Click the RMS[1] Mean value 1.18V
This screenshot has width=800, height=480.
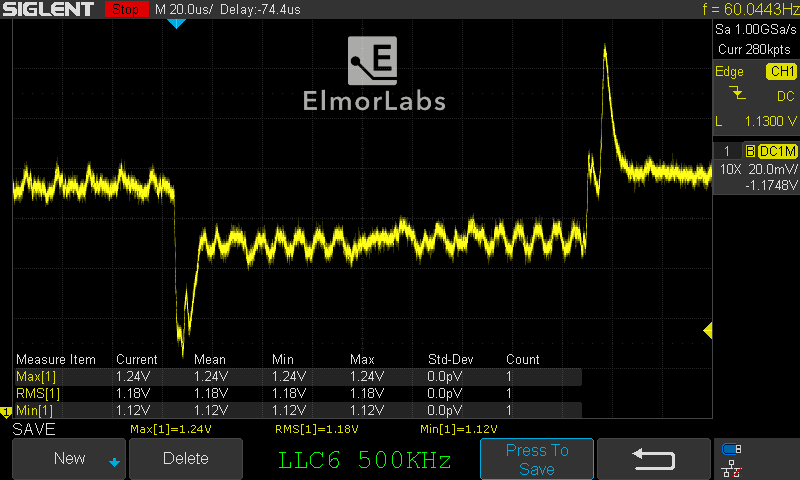tap(211, 393)
